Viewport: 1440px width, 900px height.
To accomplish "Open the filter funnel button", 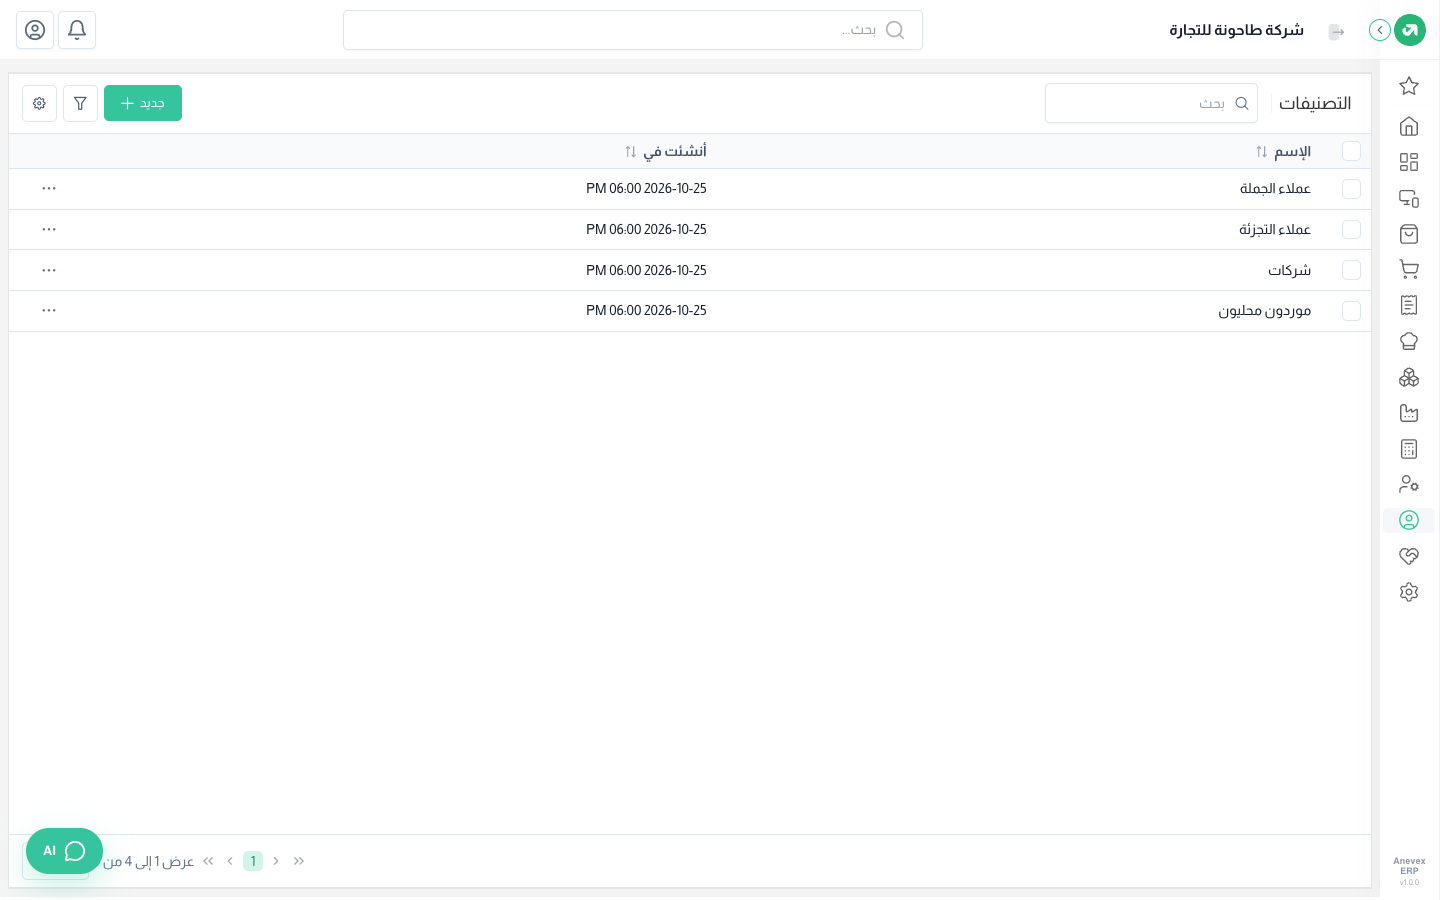I will (80, 103).
